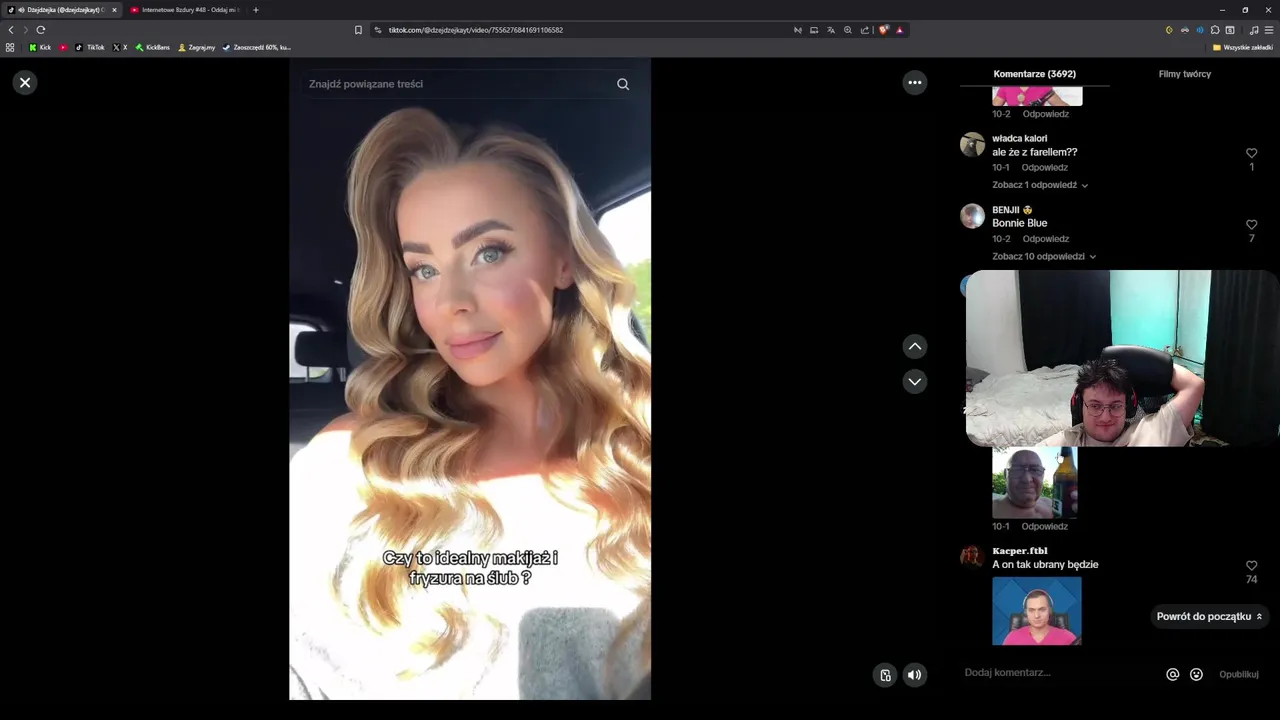Open the three-dot more options menu
The image size is (1280, 720).
[915, 83]
